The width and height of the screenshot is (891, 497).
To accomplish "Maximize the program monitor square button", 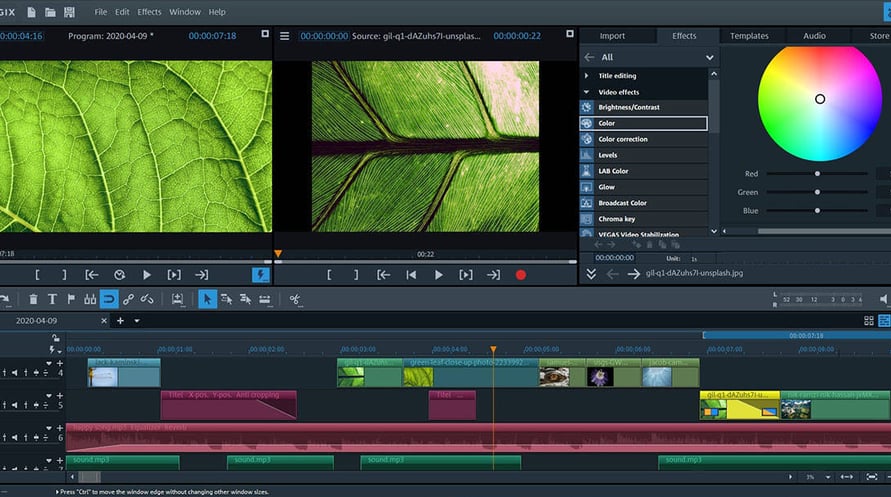I will [265, 34].
